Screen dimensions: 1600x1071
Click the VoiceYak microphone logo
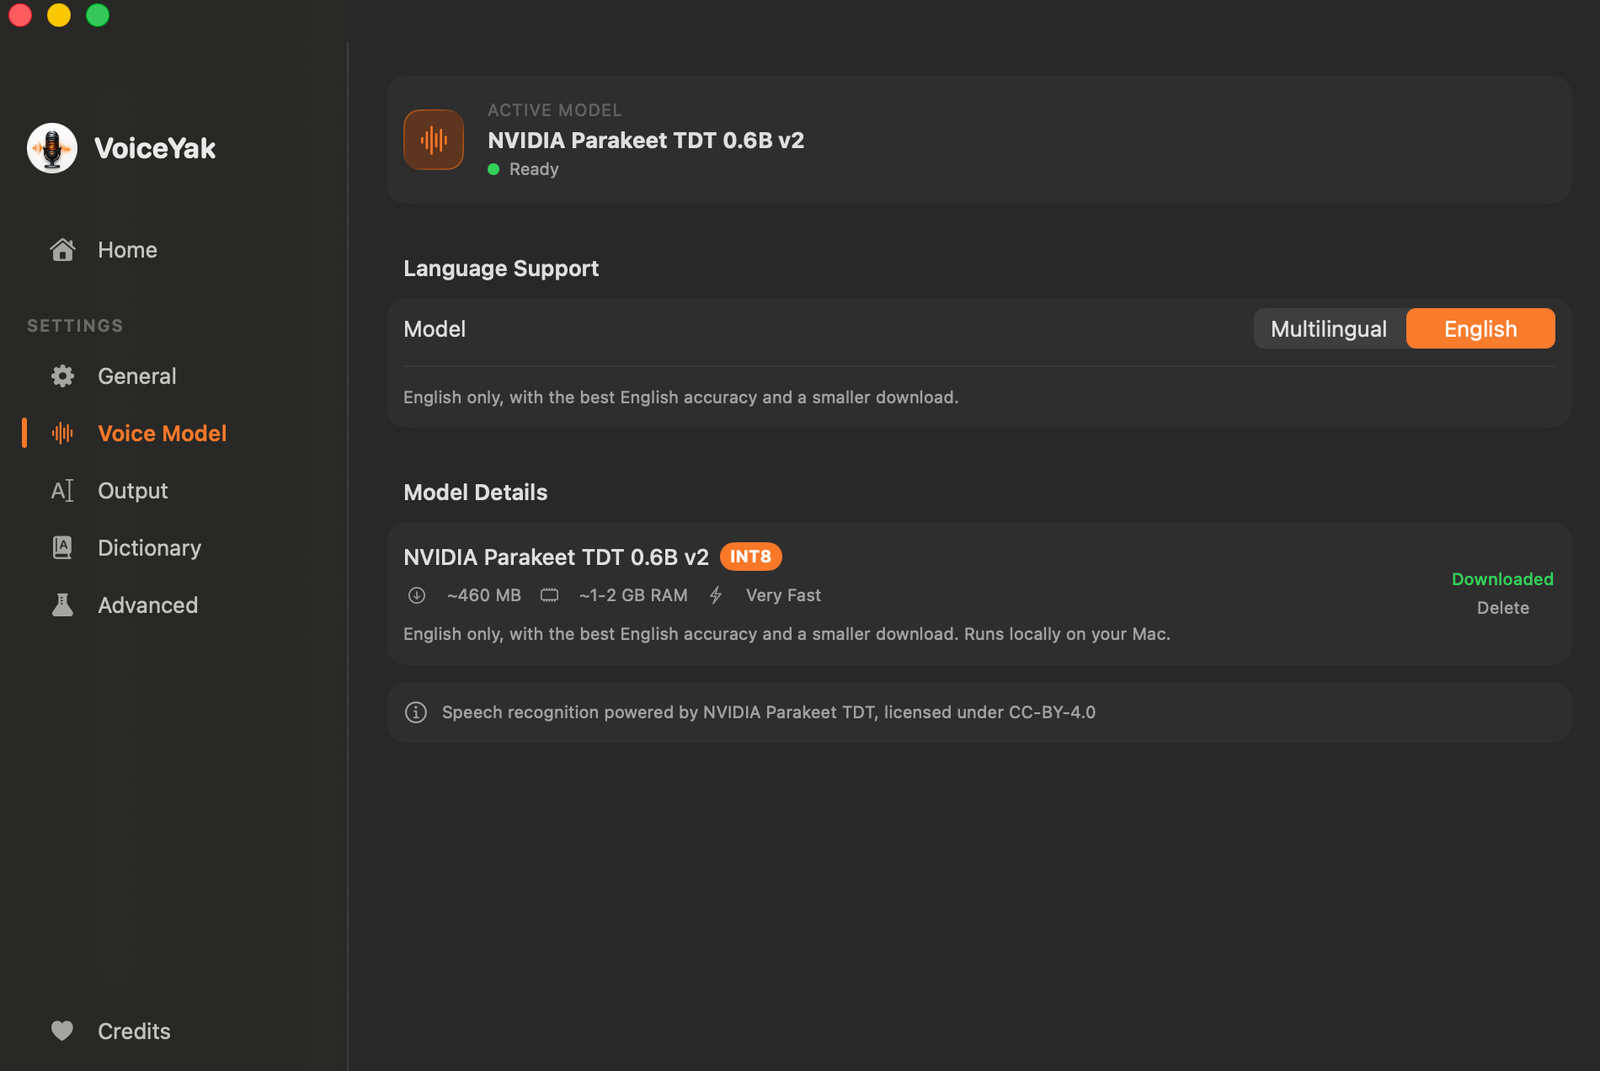coord(52,148)
